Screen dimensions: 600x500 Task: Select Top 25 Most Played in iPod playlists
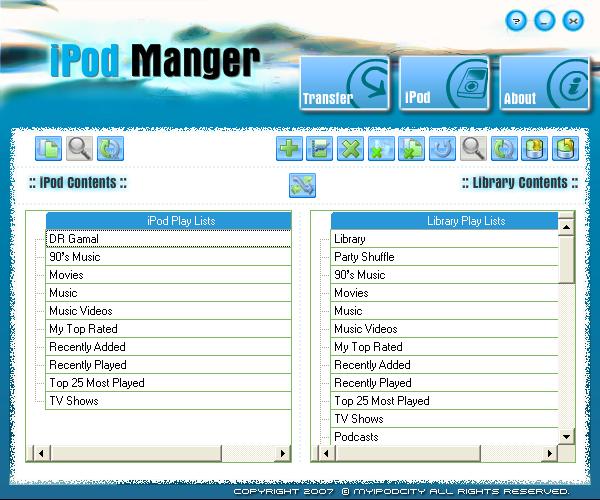coord(168,383)
